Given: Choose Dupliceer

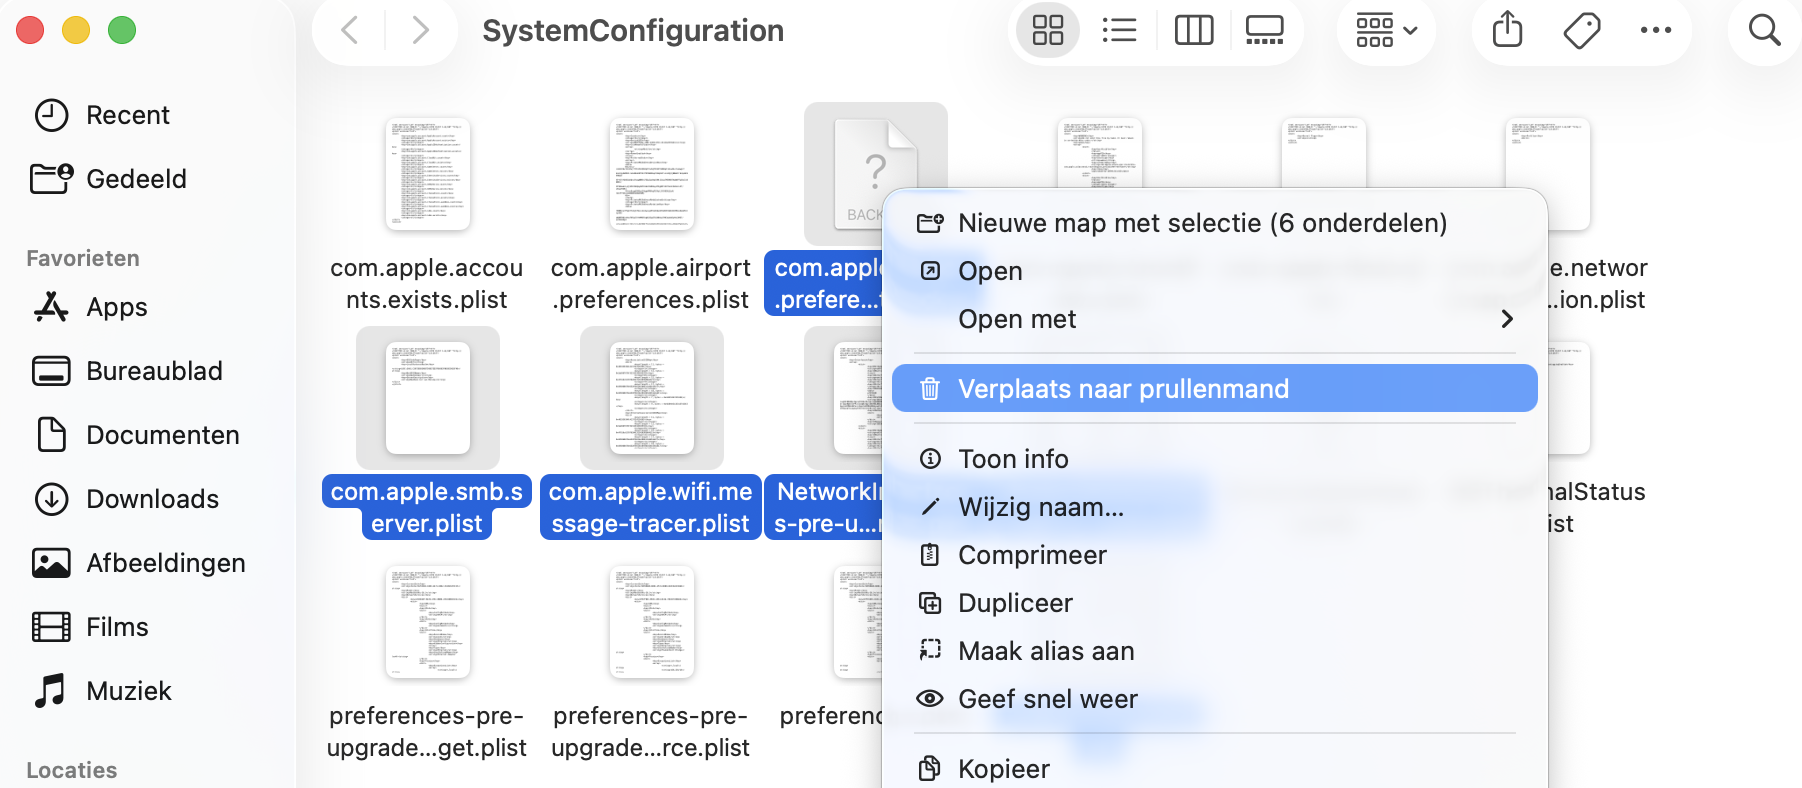Looking at the screenshot, I should point(1215,603).
